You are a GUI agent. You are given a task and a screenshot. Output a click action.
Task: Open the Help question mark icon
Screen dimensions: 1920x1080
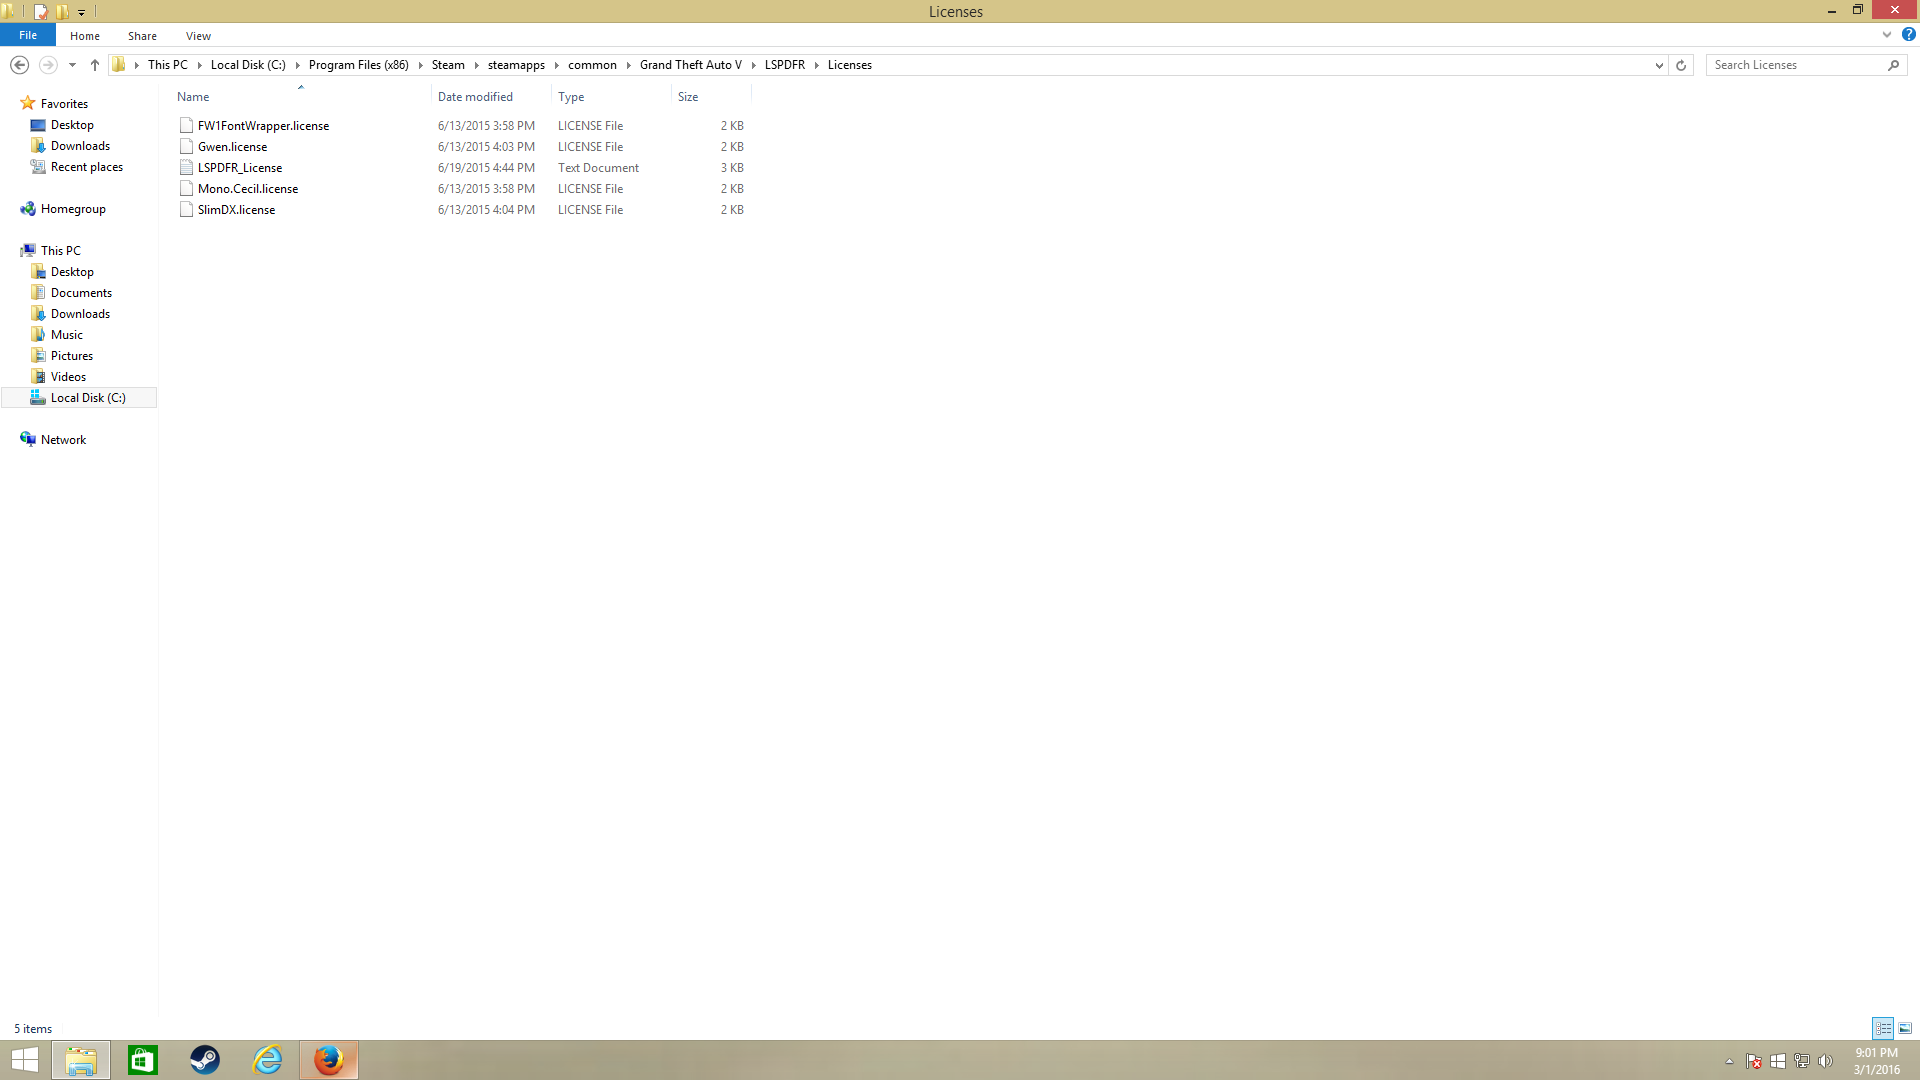click(1908, 35)
